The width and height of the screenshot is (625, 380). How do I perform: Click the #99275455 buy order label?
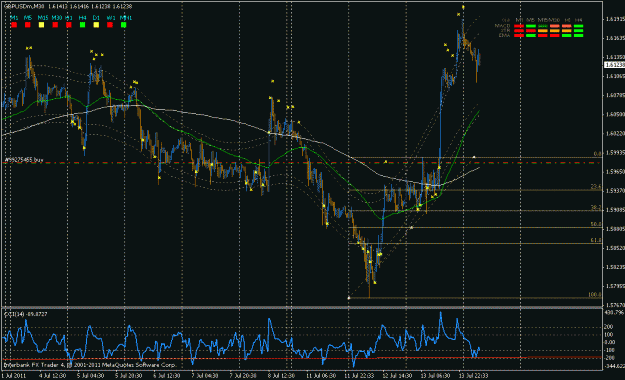tap(24, 160)
